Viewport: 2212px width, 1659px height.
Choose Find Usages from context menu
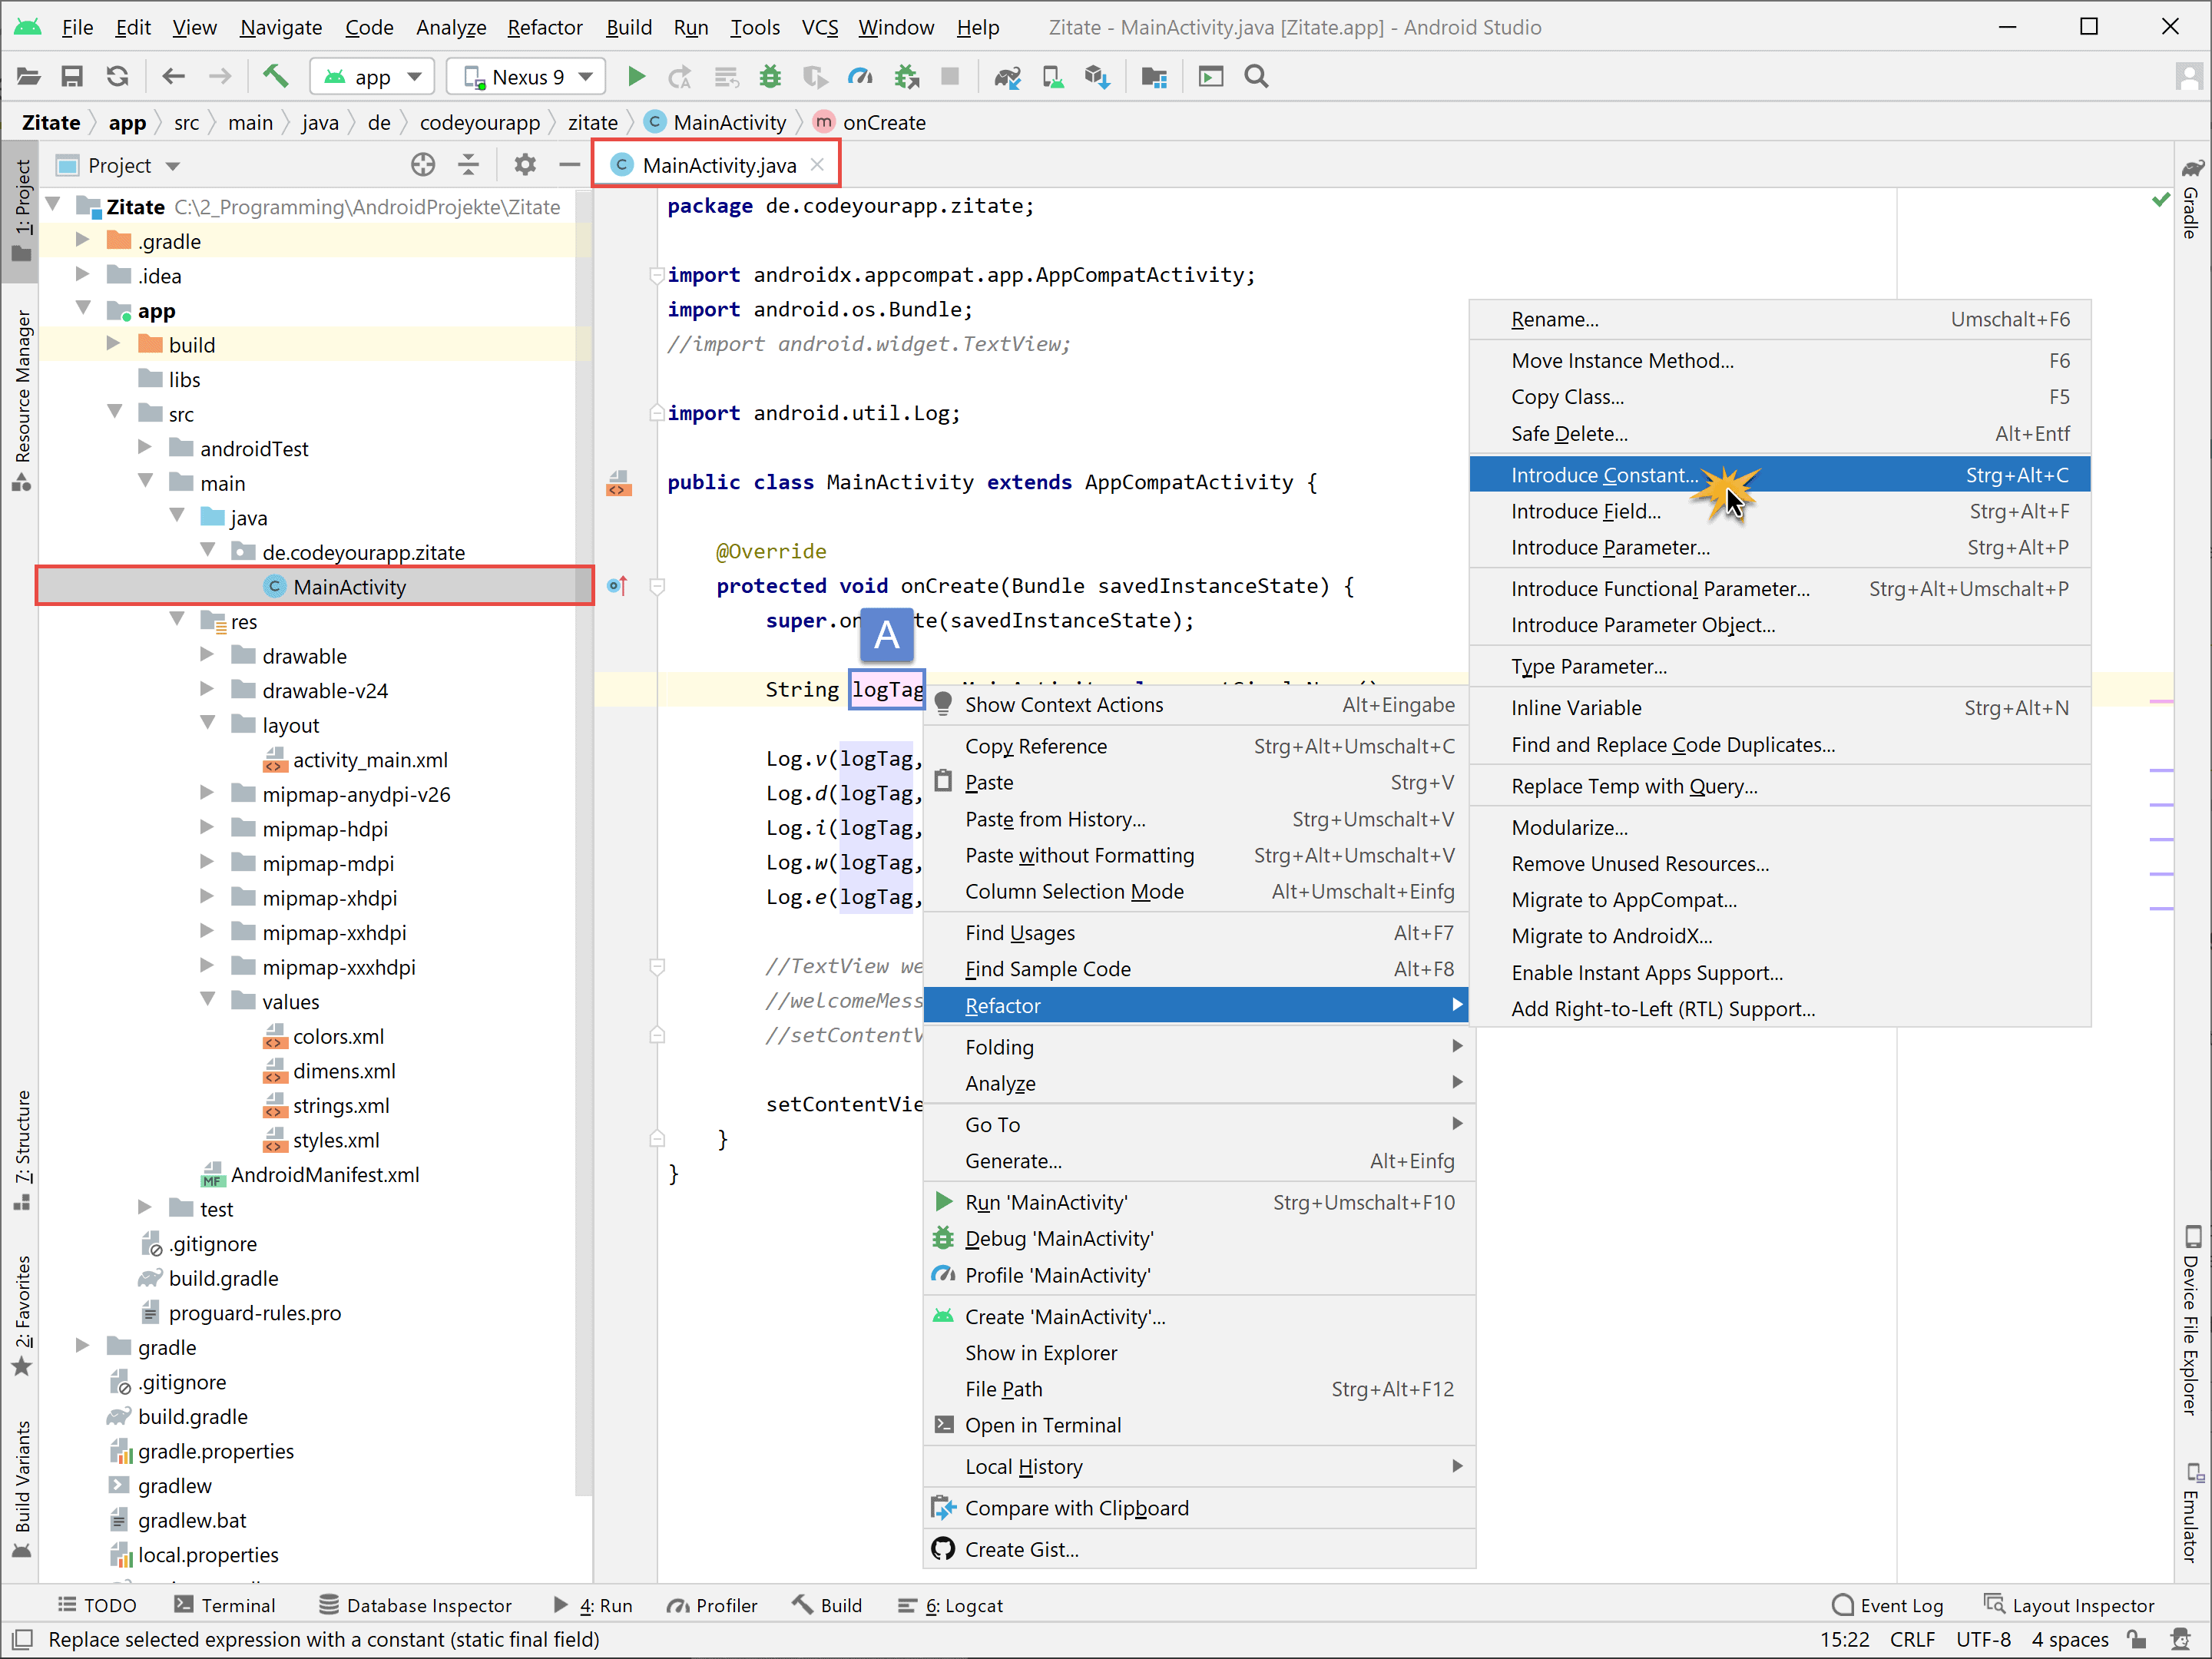point(1196,932)
